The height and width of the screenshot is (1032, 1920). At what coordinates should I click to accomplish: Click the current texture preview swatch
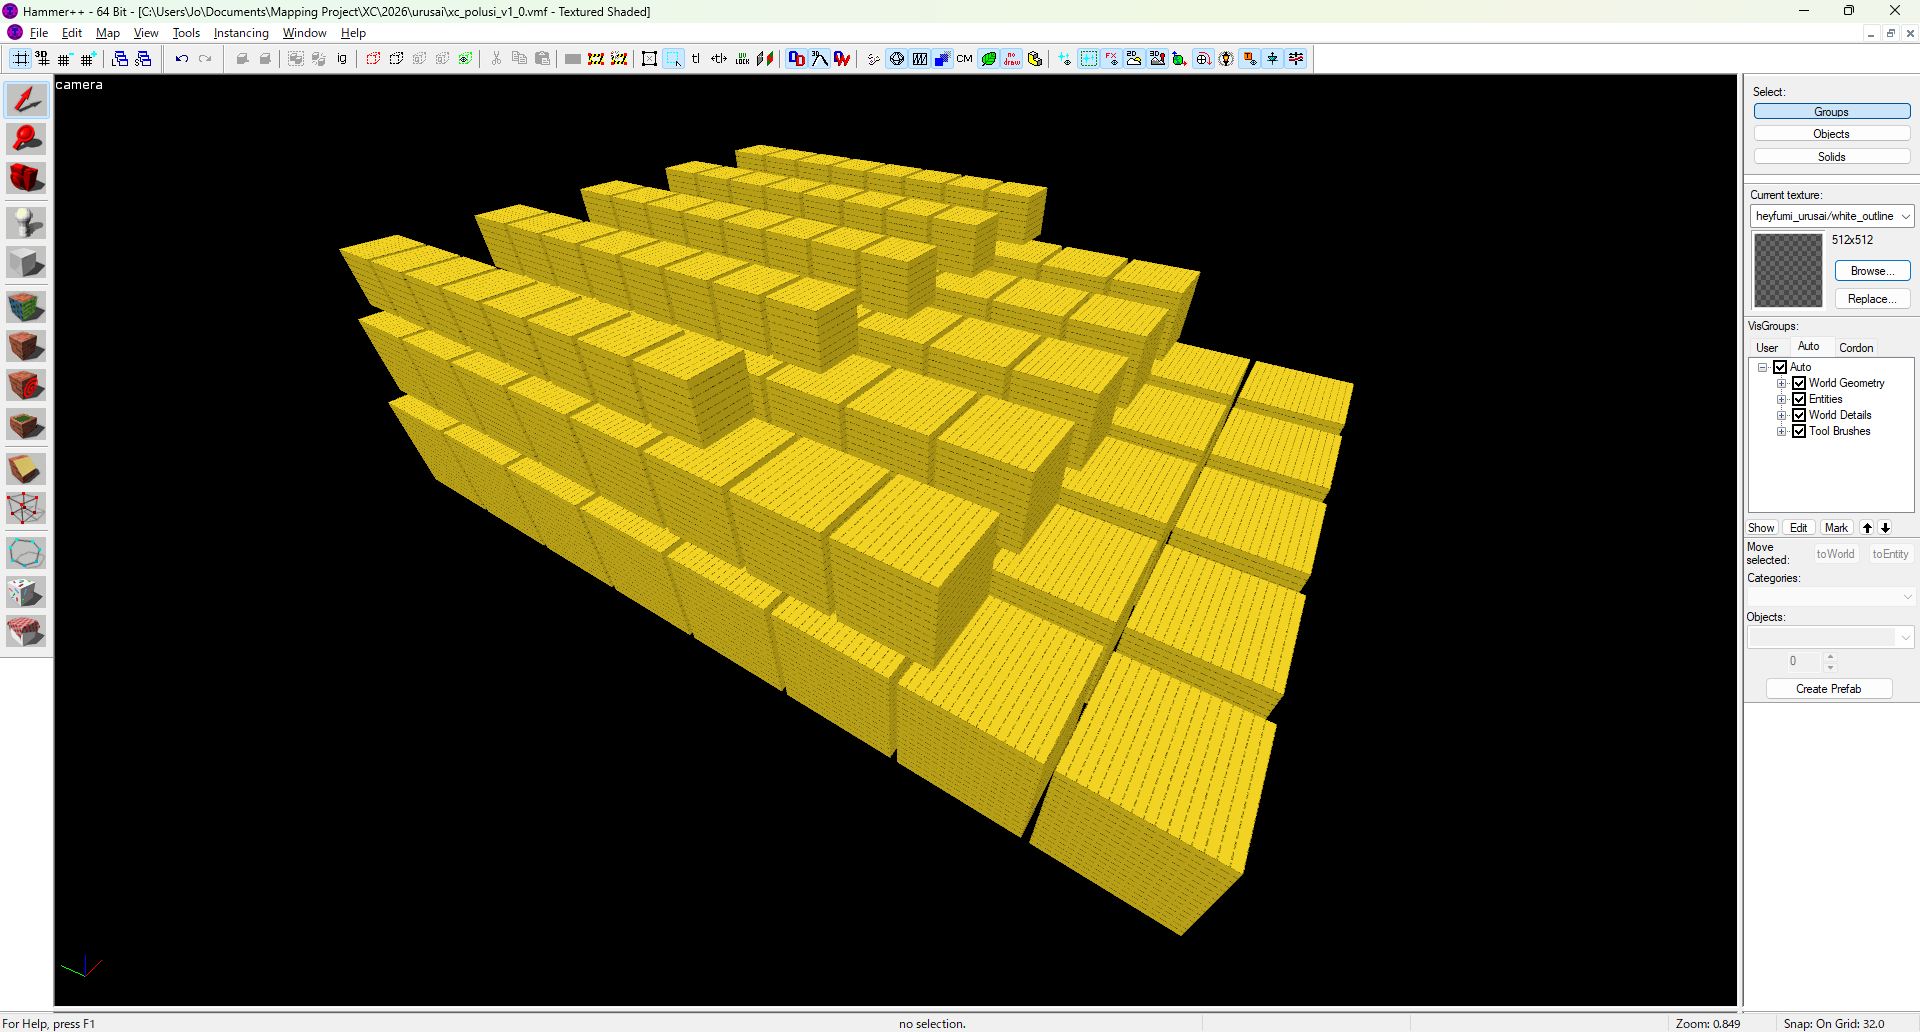(x=1788, y=270)
